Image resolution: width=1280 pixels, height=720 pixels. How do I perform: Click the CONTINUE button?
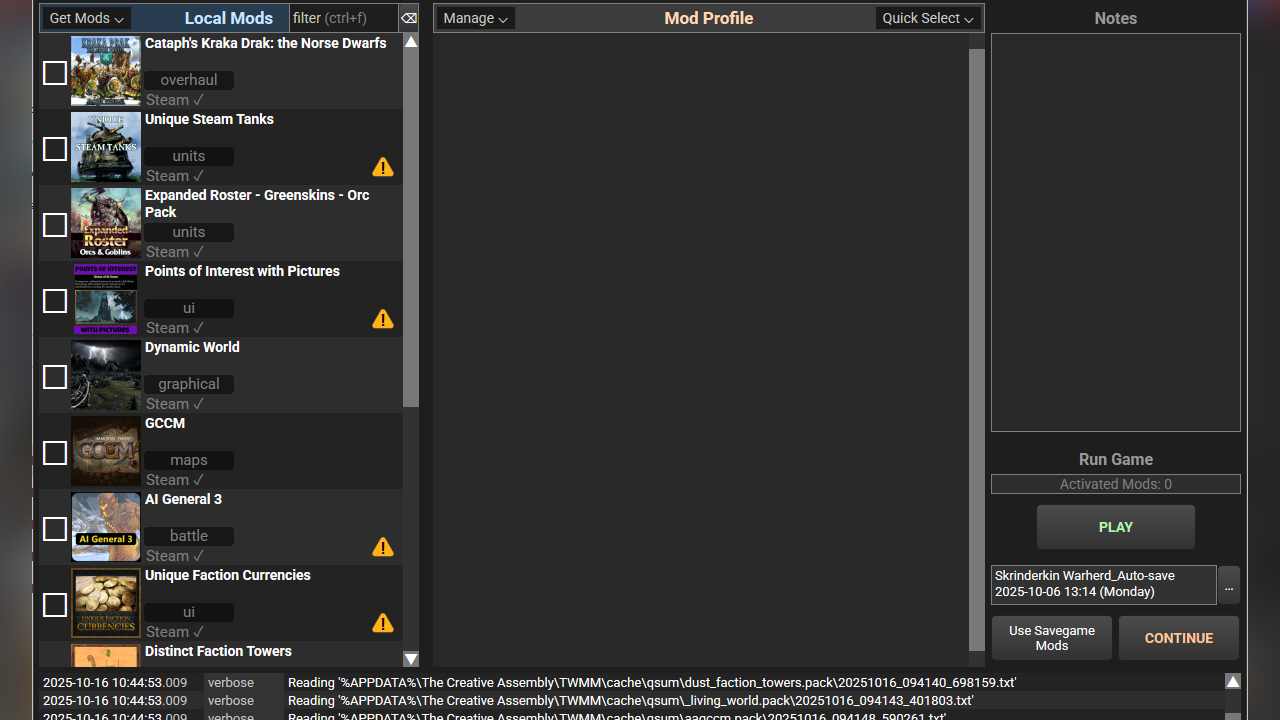point(1178,638)
